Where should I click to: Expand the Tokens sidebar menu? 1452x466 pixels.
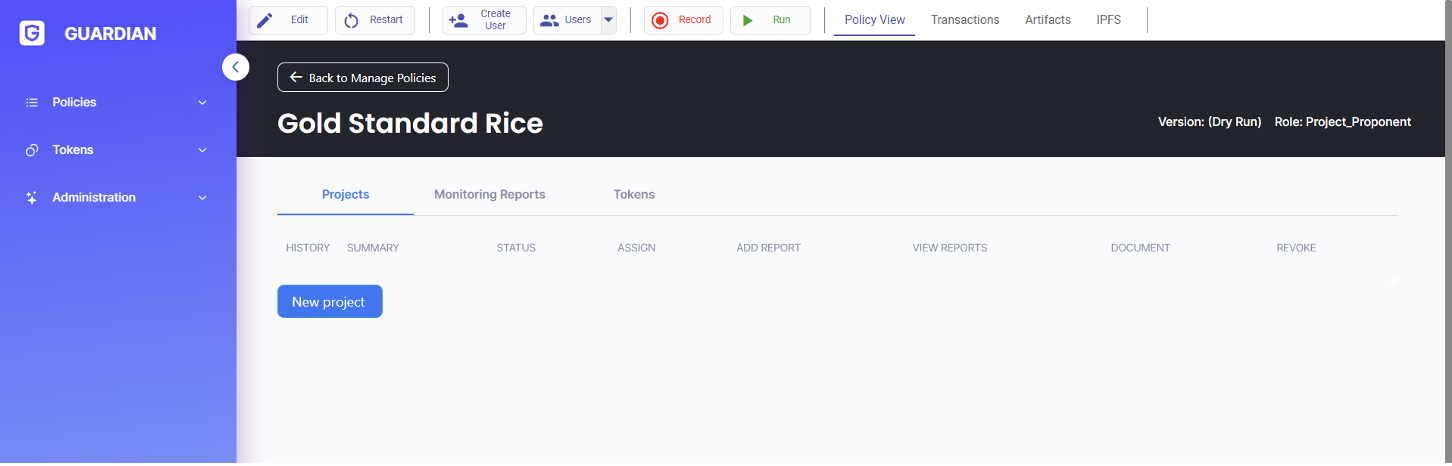202,150
